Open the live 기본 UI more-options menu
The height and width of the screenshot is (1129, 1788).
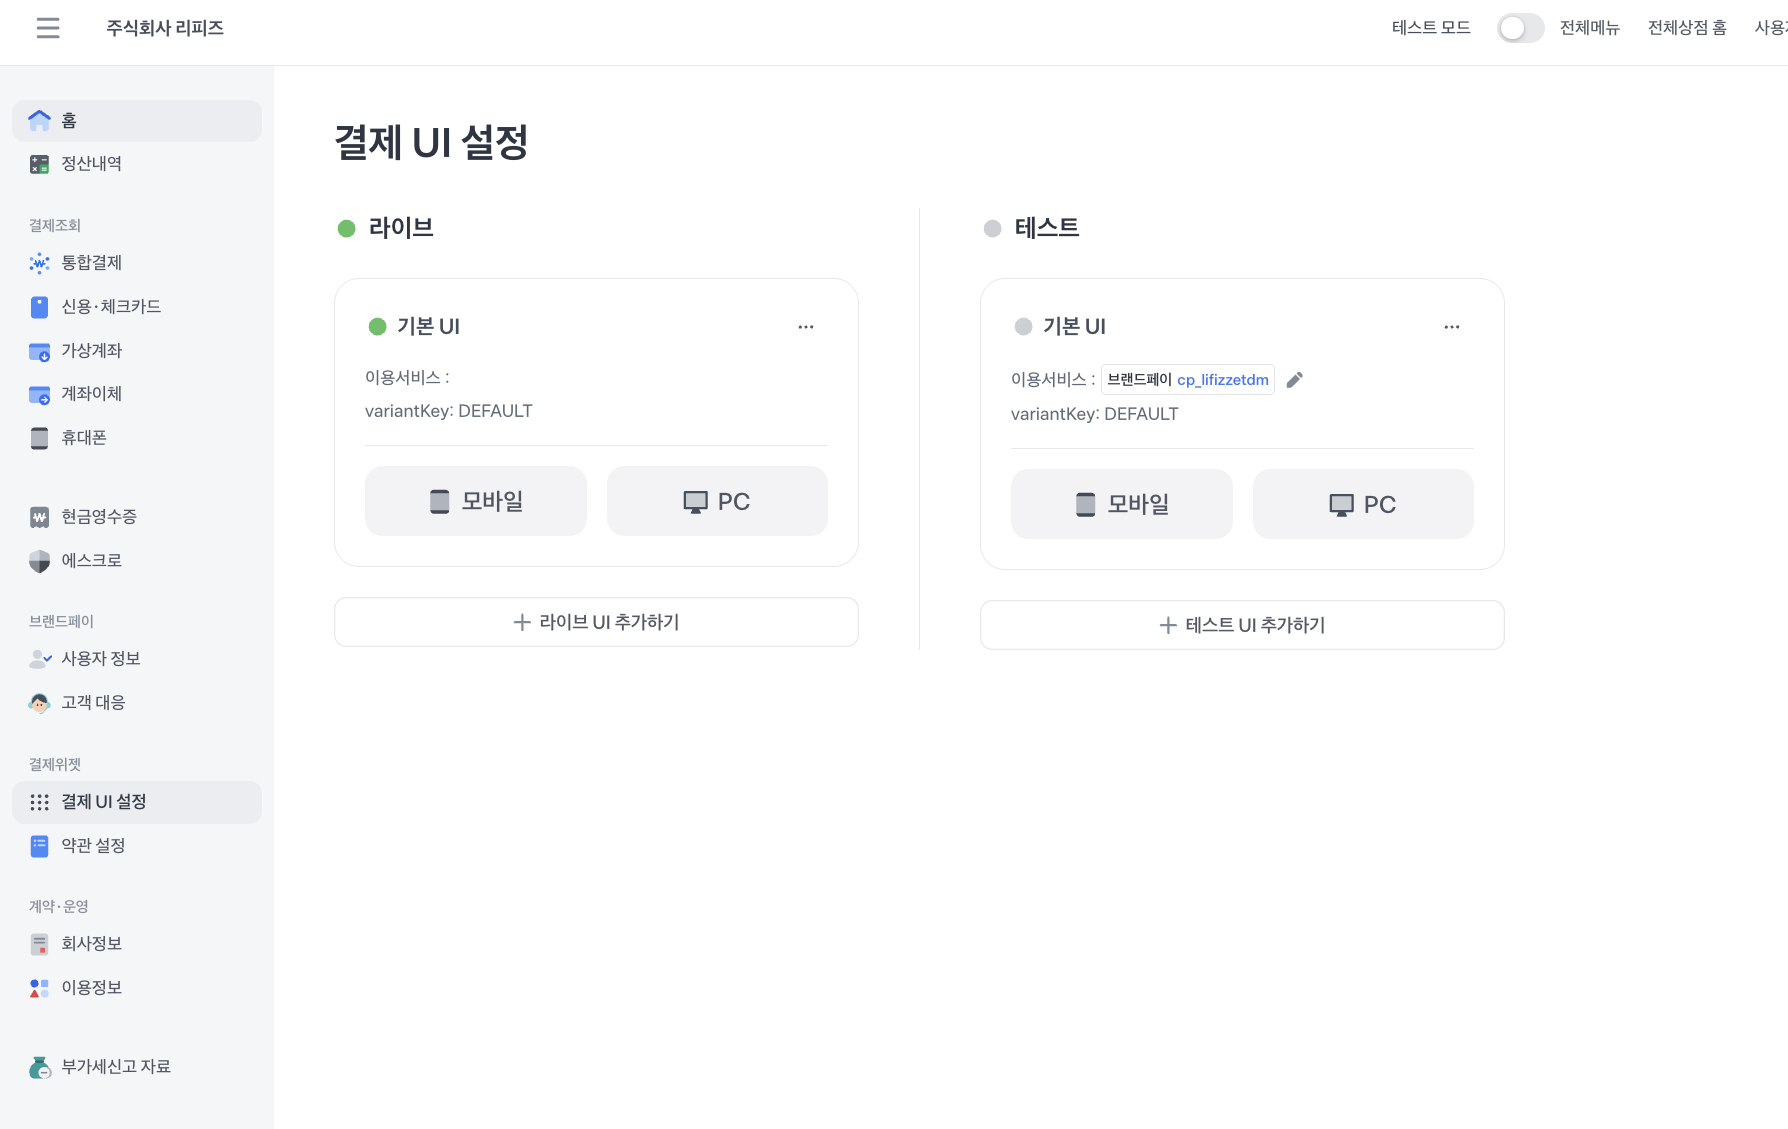pos(806,327)
